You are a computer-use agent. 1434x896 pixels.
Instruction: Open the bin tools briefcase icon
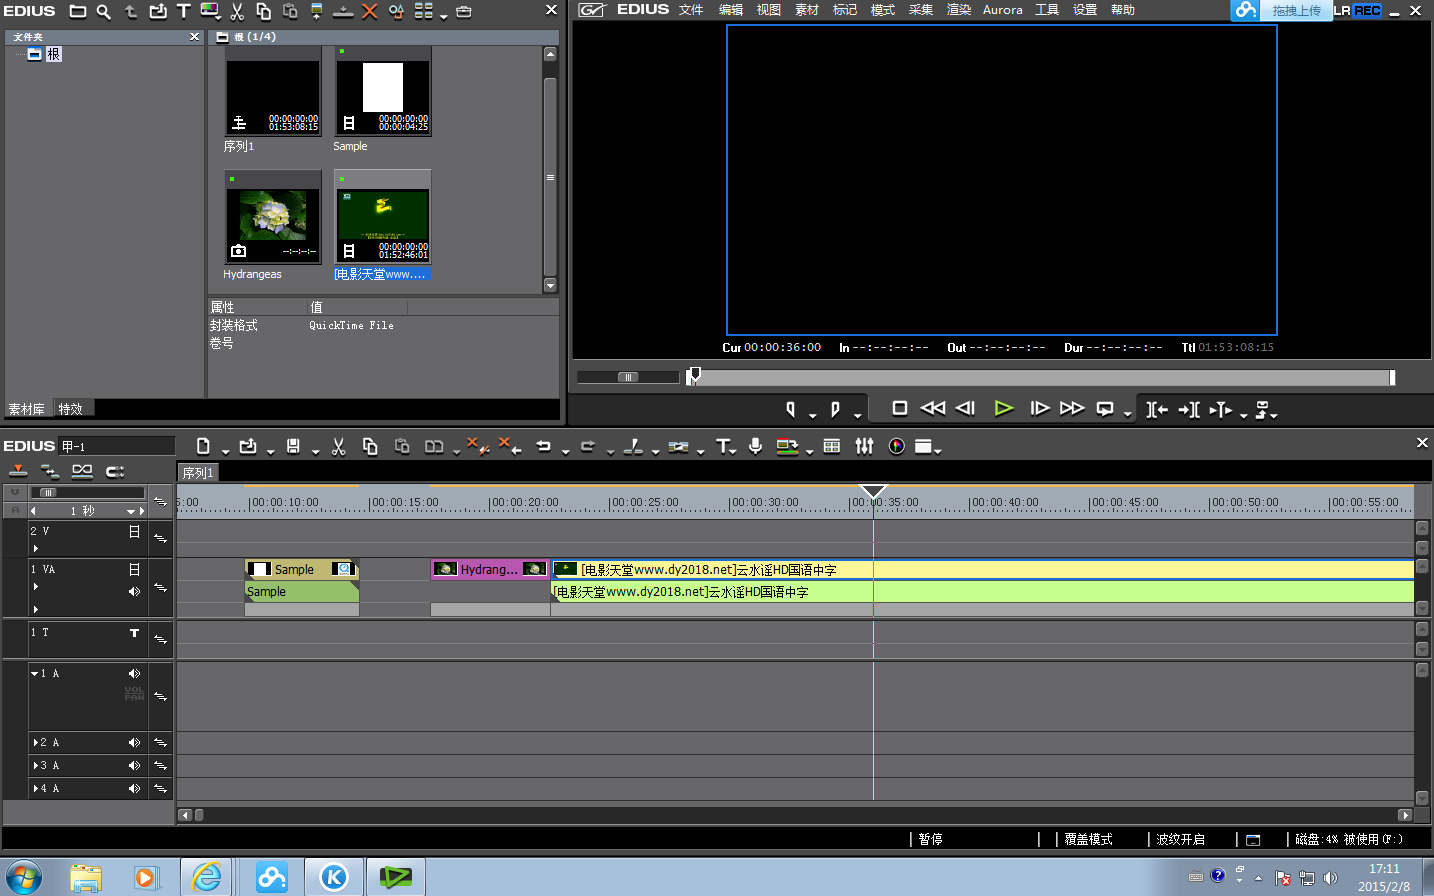click(464, 12)
